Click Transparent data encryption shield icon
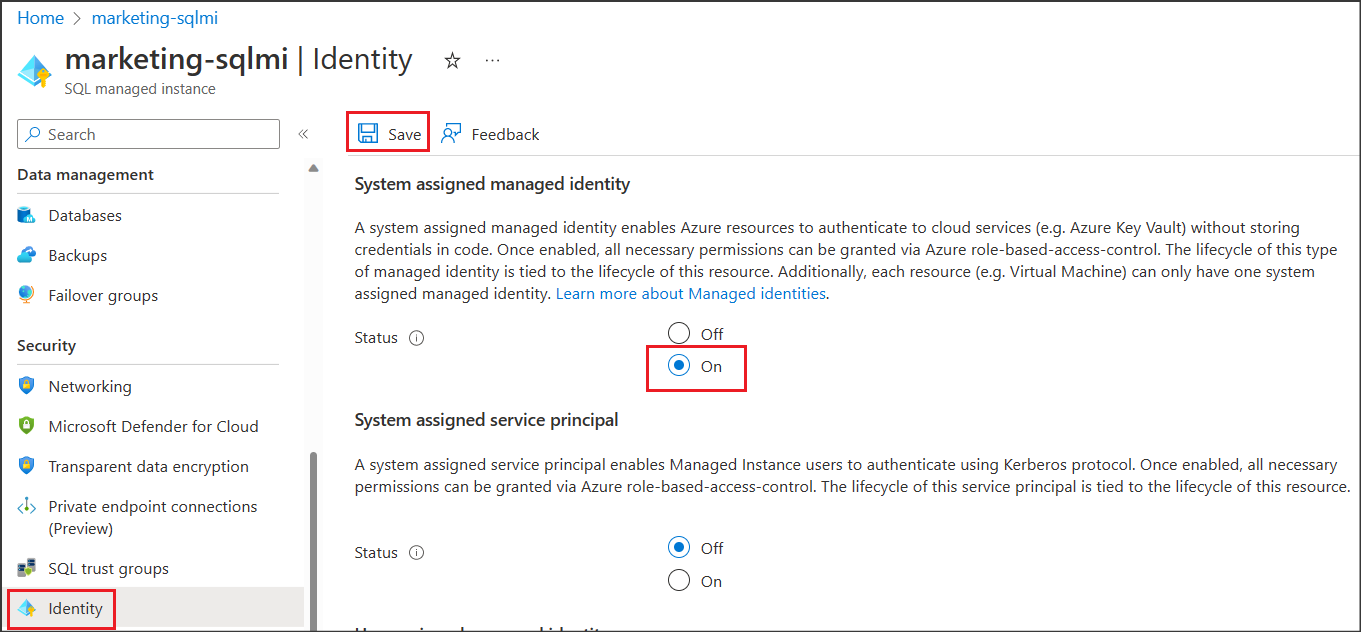 pos(27,467)
